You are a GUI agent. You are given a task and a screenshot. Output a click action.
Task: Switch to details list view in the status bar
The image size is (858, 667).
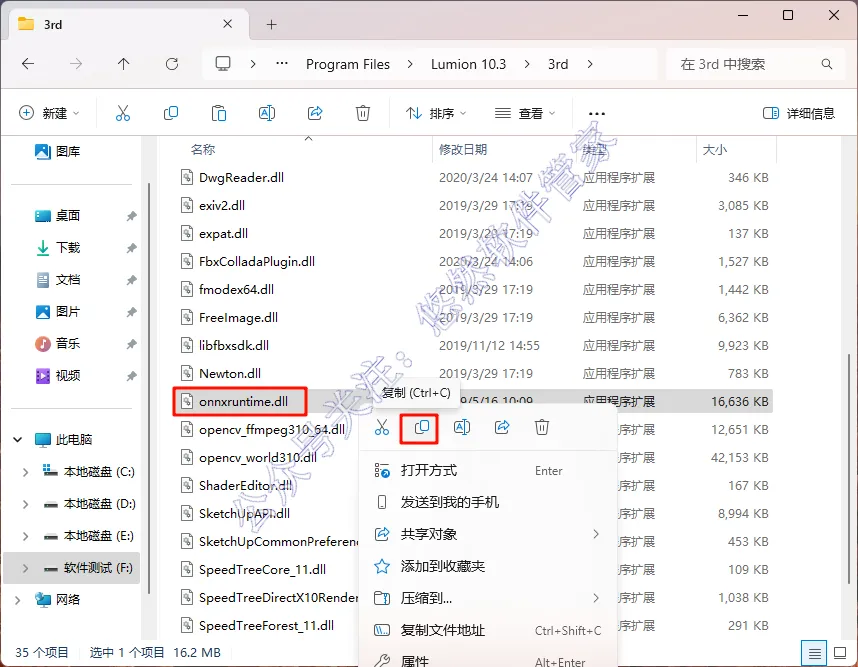point(814,653)
